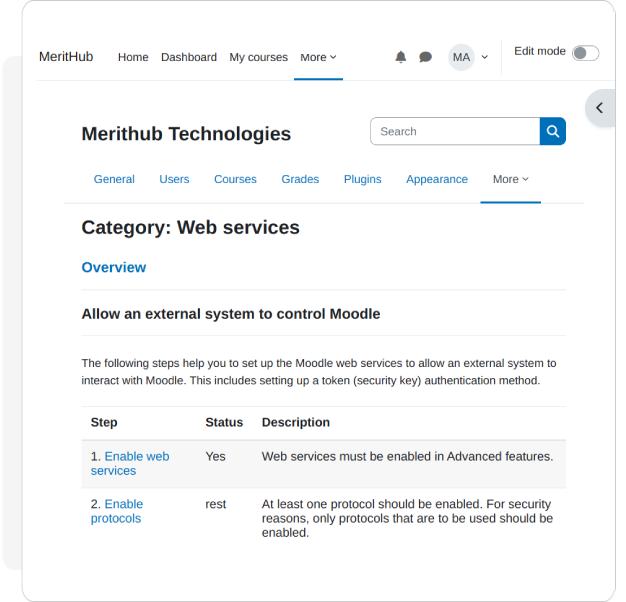Open the messaging speech bubble icon
The height and width of the screenshot is (602, 626).
pyautogui.click(x=425, y=57)
